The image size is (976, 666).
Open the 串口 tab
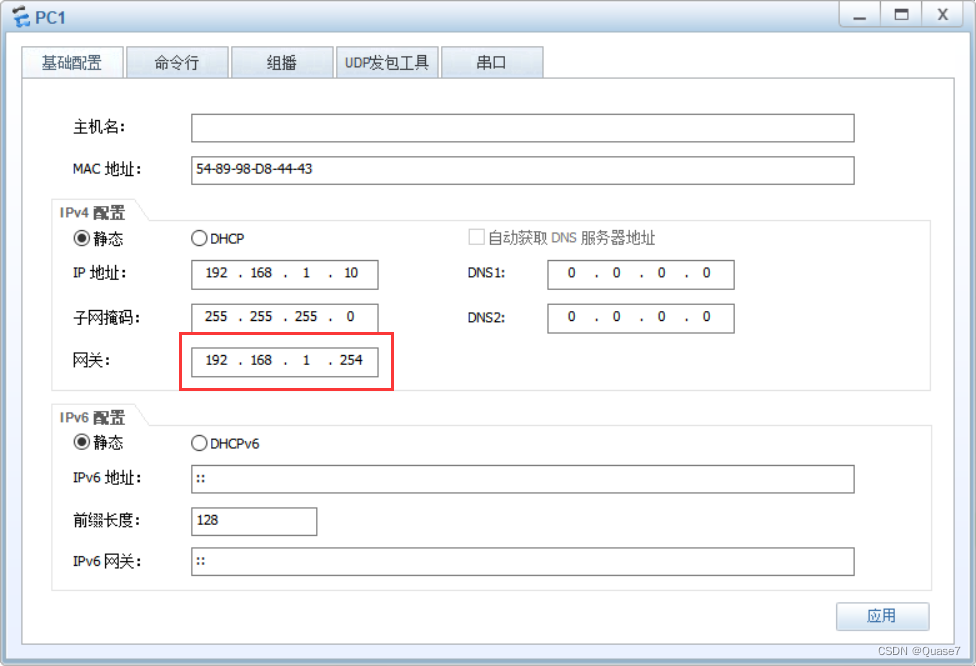tap(492, 62)
